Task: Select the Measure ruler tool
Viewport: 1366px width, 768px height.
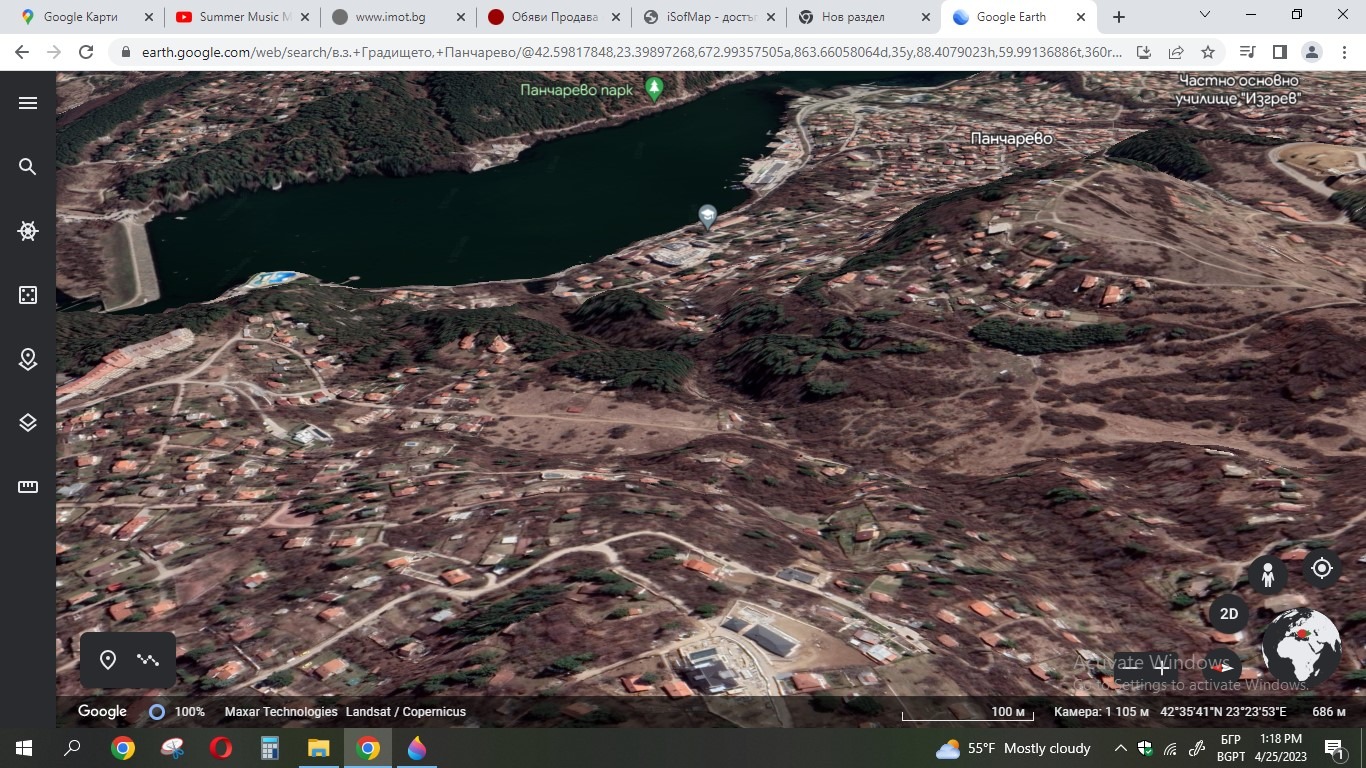Action: click(x=28, y=487)
